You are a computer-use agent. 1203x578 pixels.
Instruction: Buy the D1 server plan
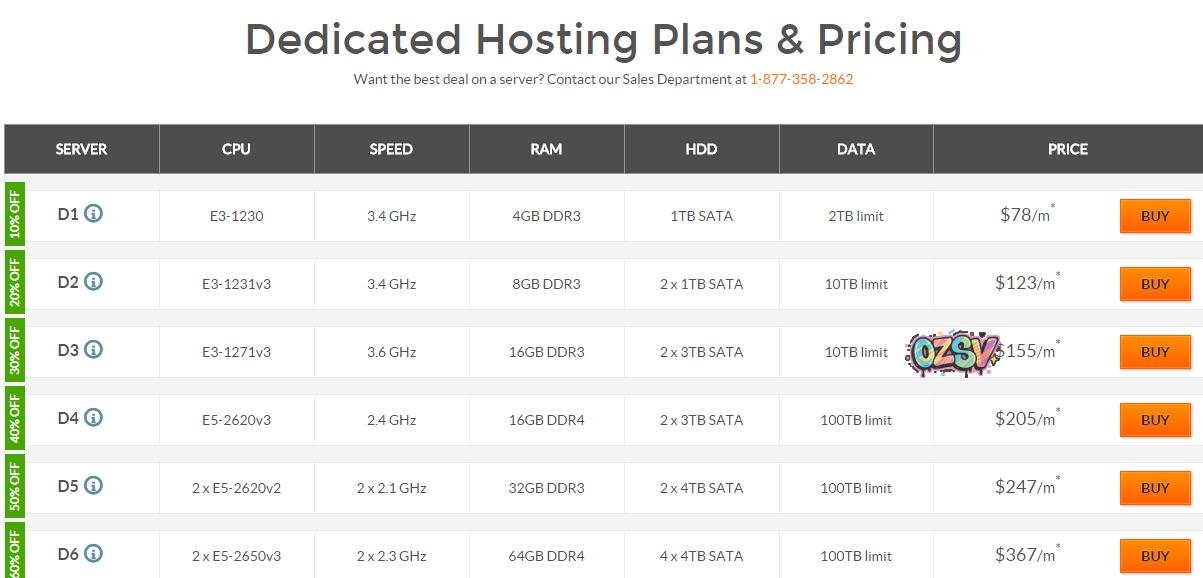point(1154,216)
